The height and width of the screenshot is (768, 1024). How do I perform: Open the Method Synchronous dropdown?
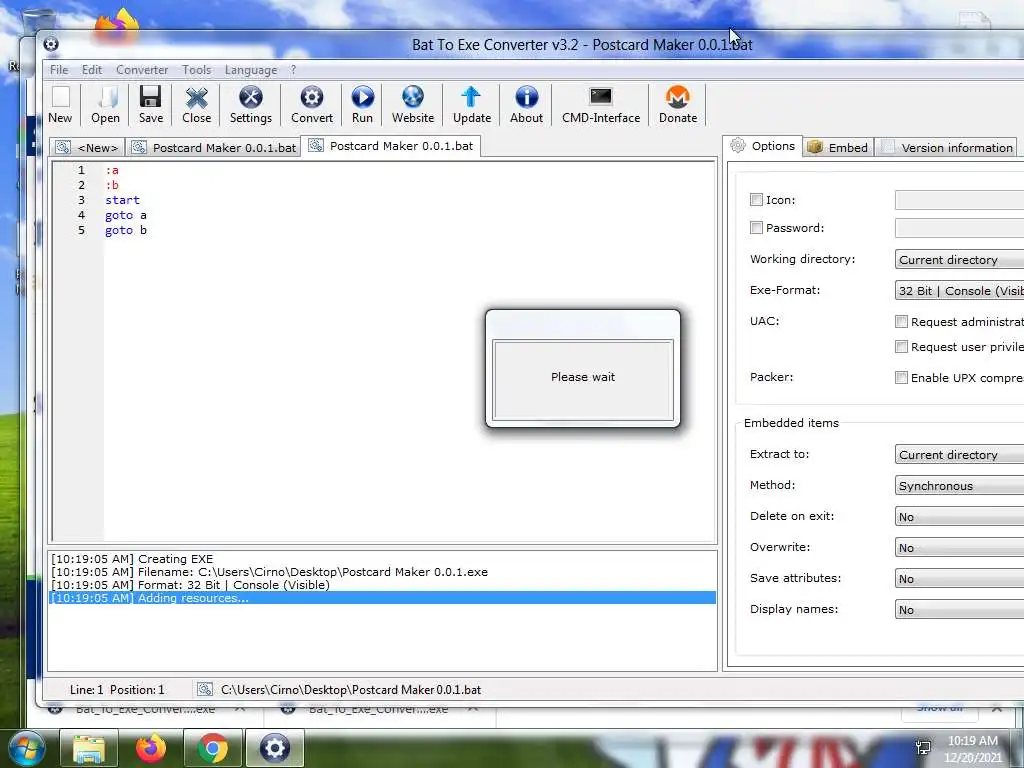pos(959,485)
